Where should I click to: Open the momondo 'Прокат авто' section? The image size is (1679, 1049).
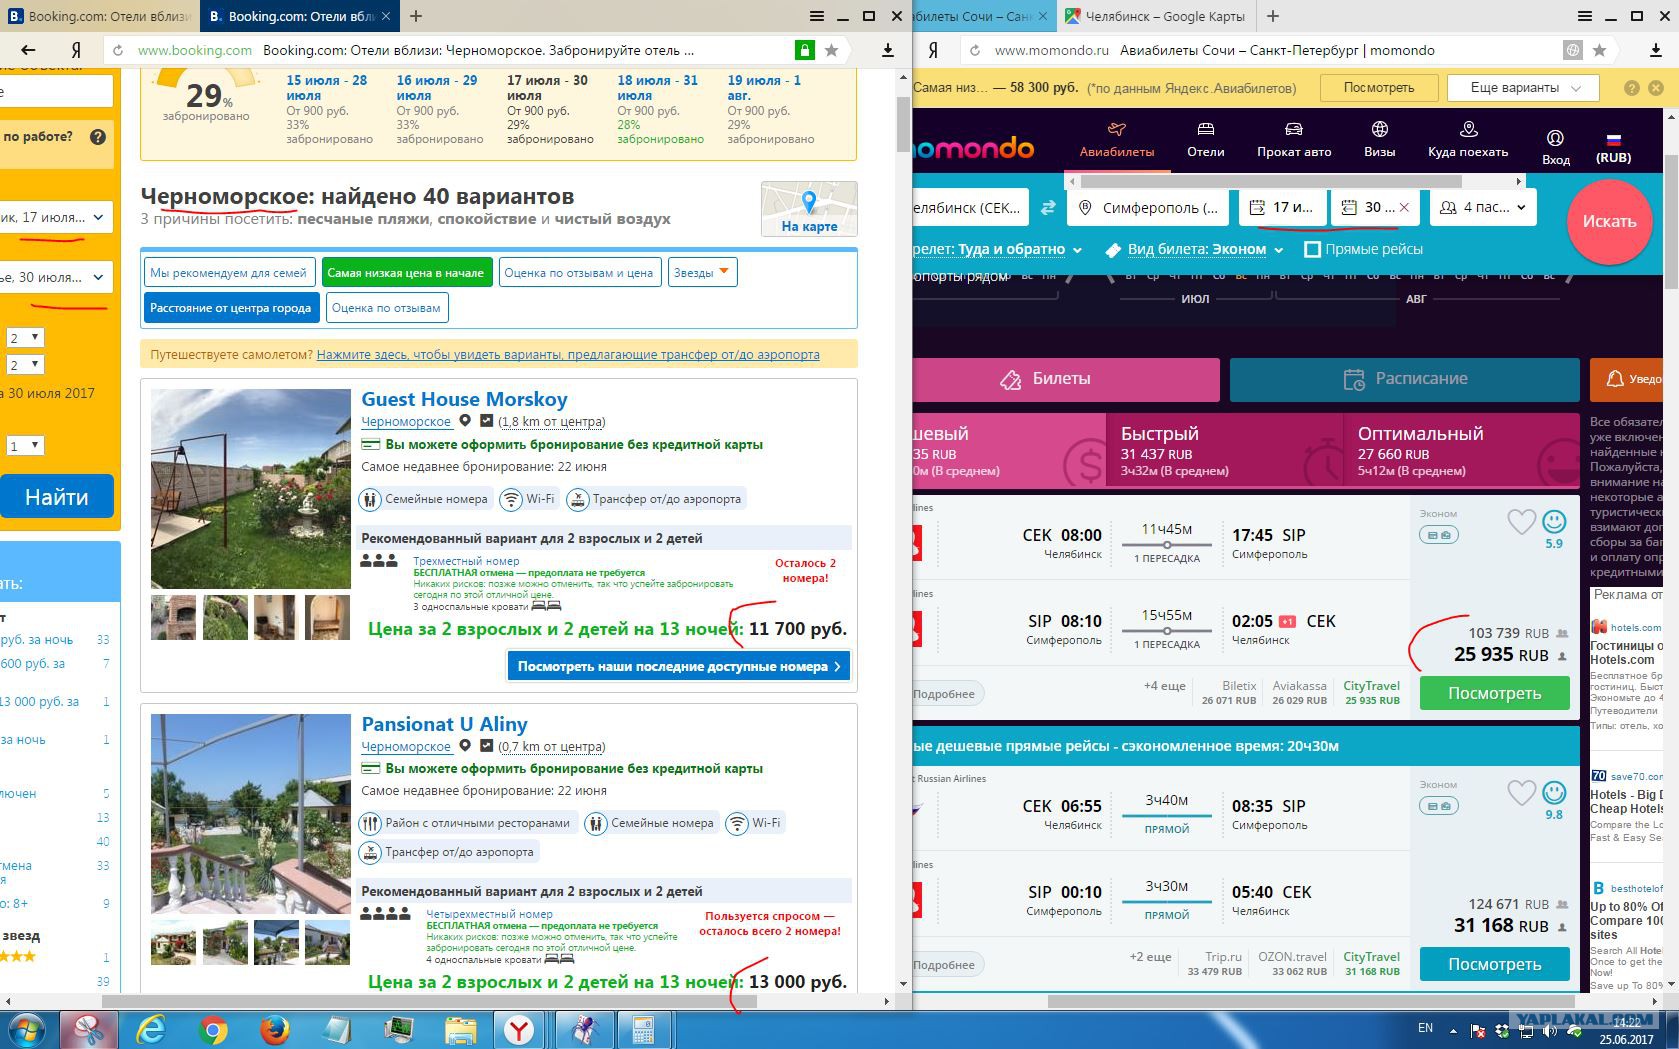coord(1294,140)
